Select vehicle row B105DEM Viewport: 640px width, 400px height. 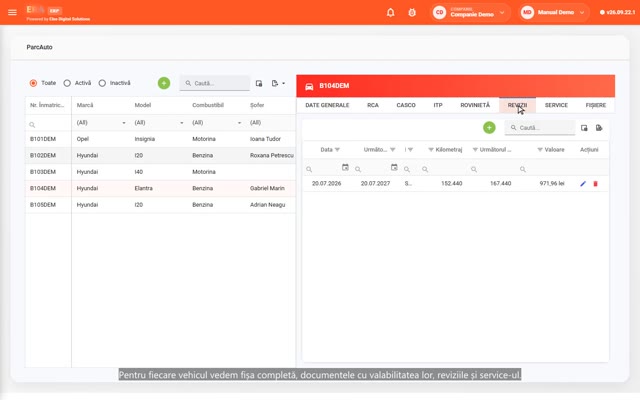tap(160, 205)
